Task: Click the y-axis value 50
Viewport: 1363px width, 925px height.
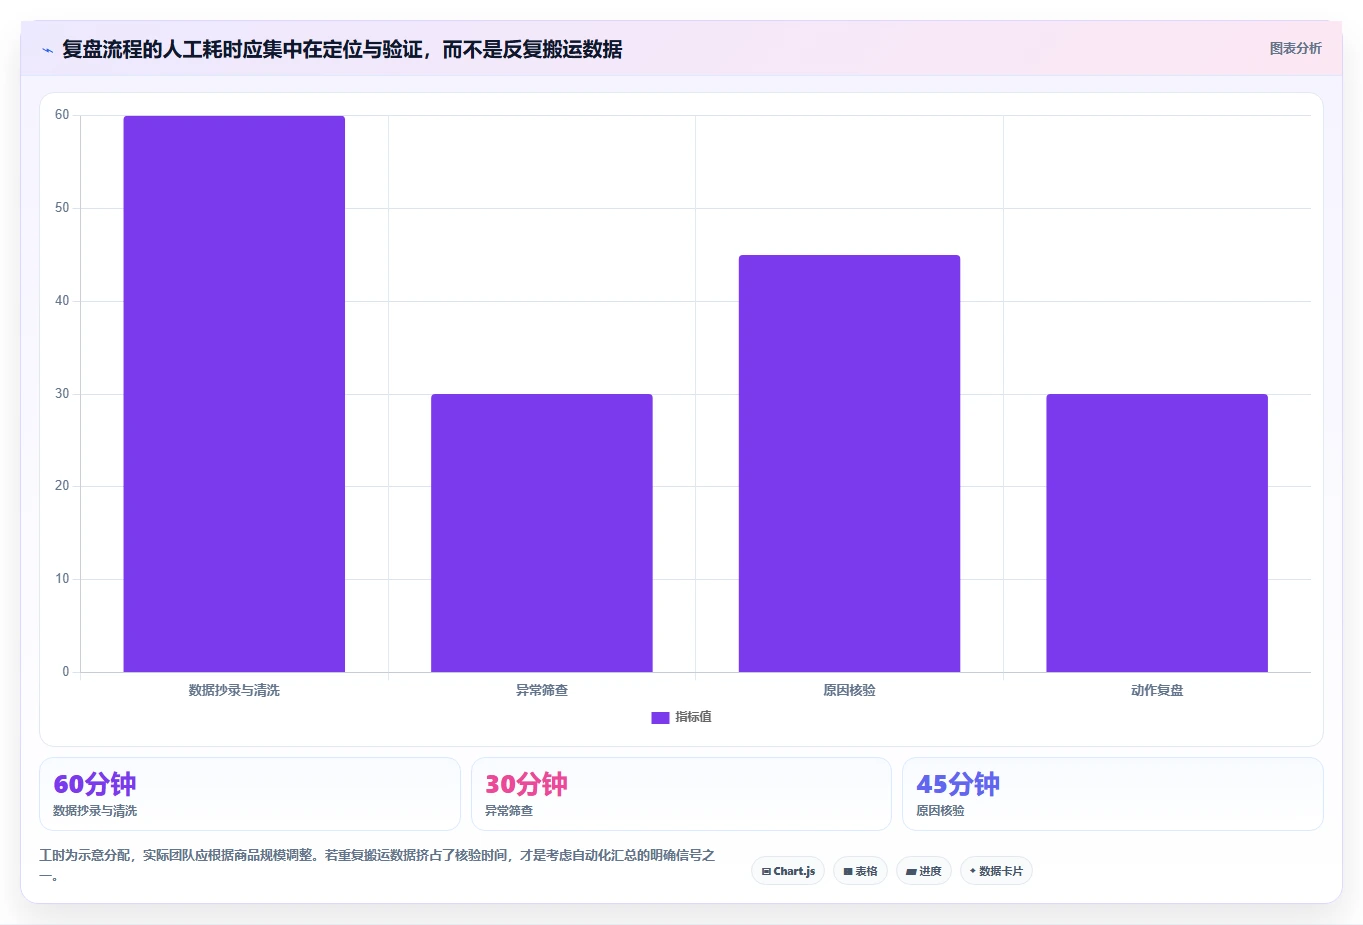Action: 62,208
